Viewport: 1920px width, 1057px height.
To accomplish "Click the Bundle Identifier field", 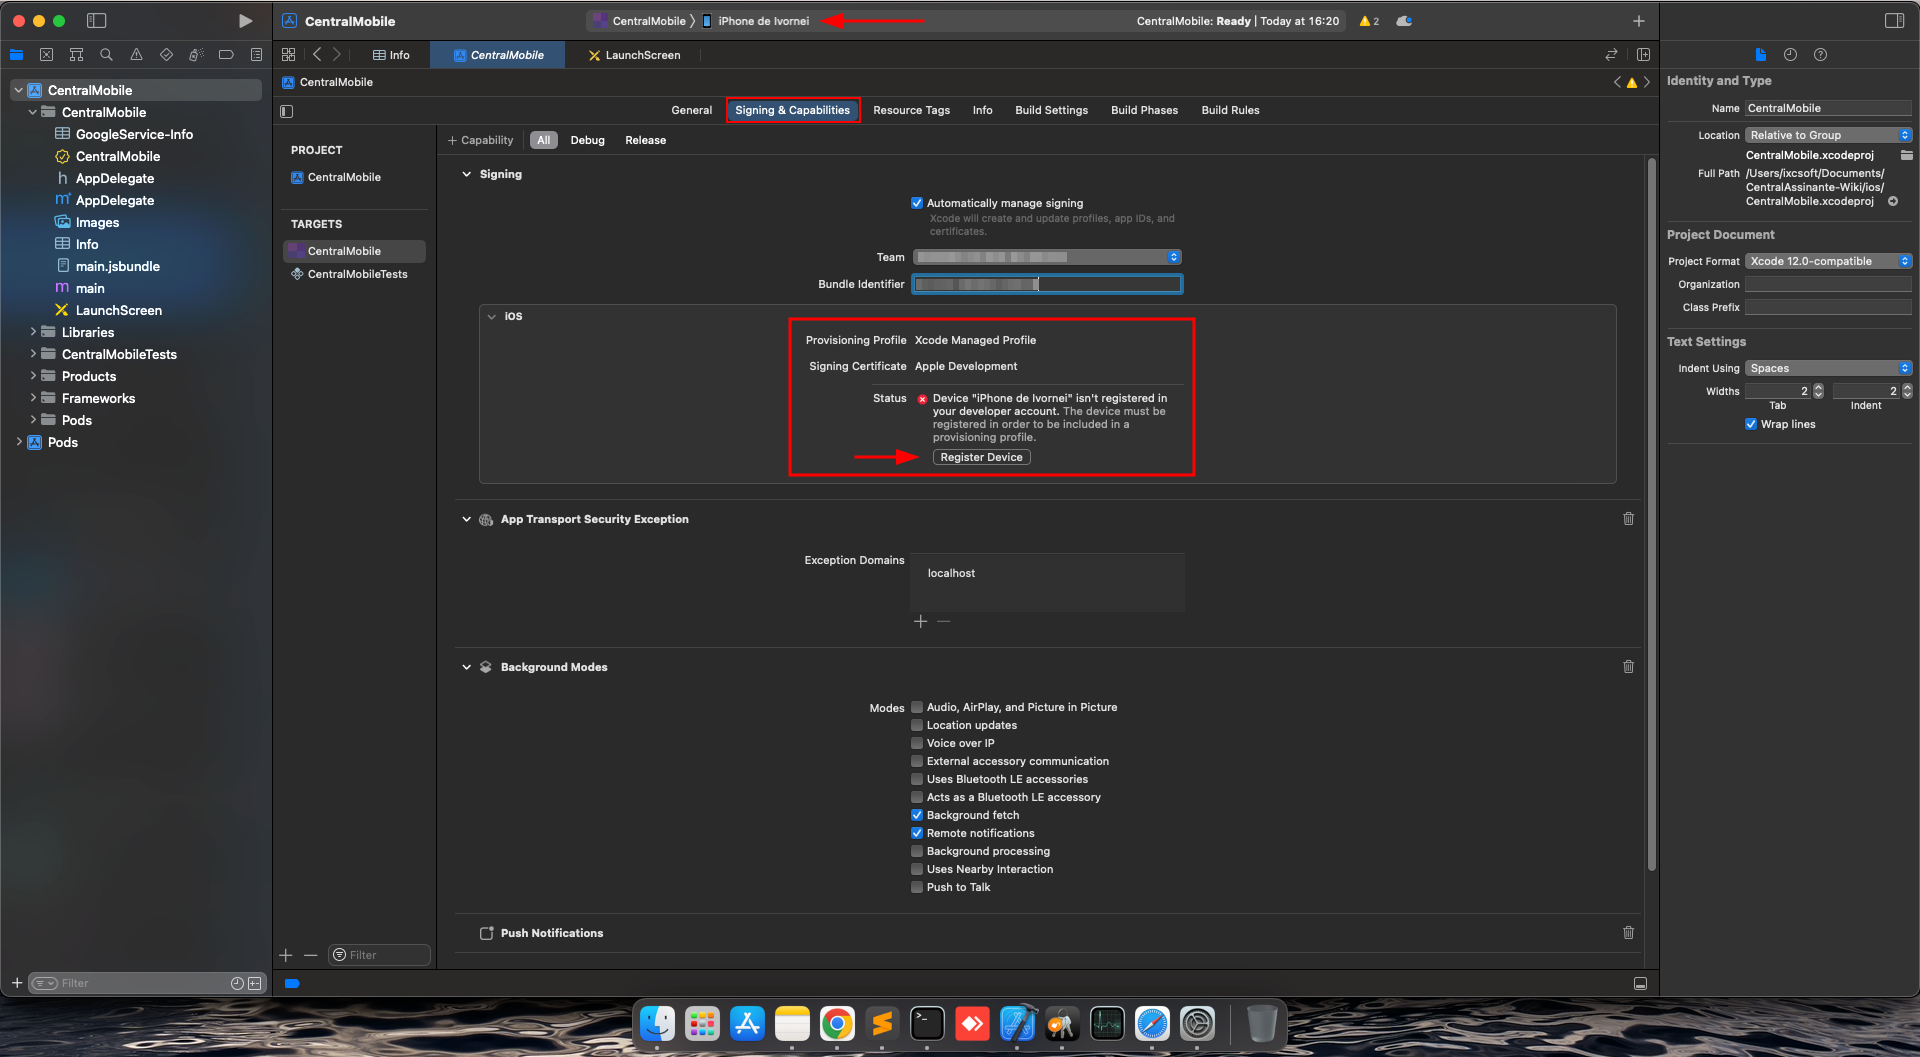I will (x=1047, y=284).
